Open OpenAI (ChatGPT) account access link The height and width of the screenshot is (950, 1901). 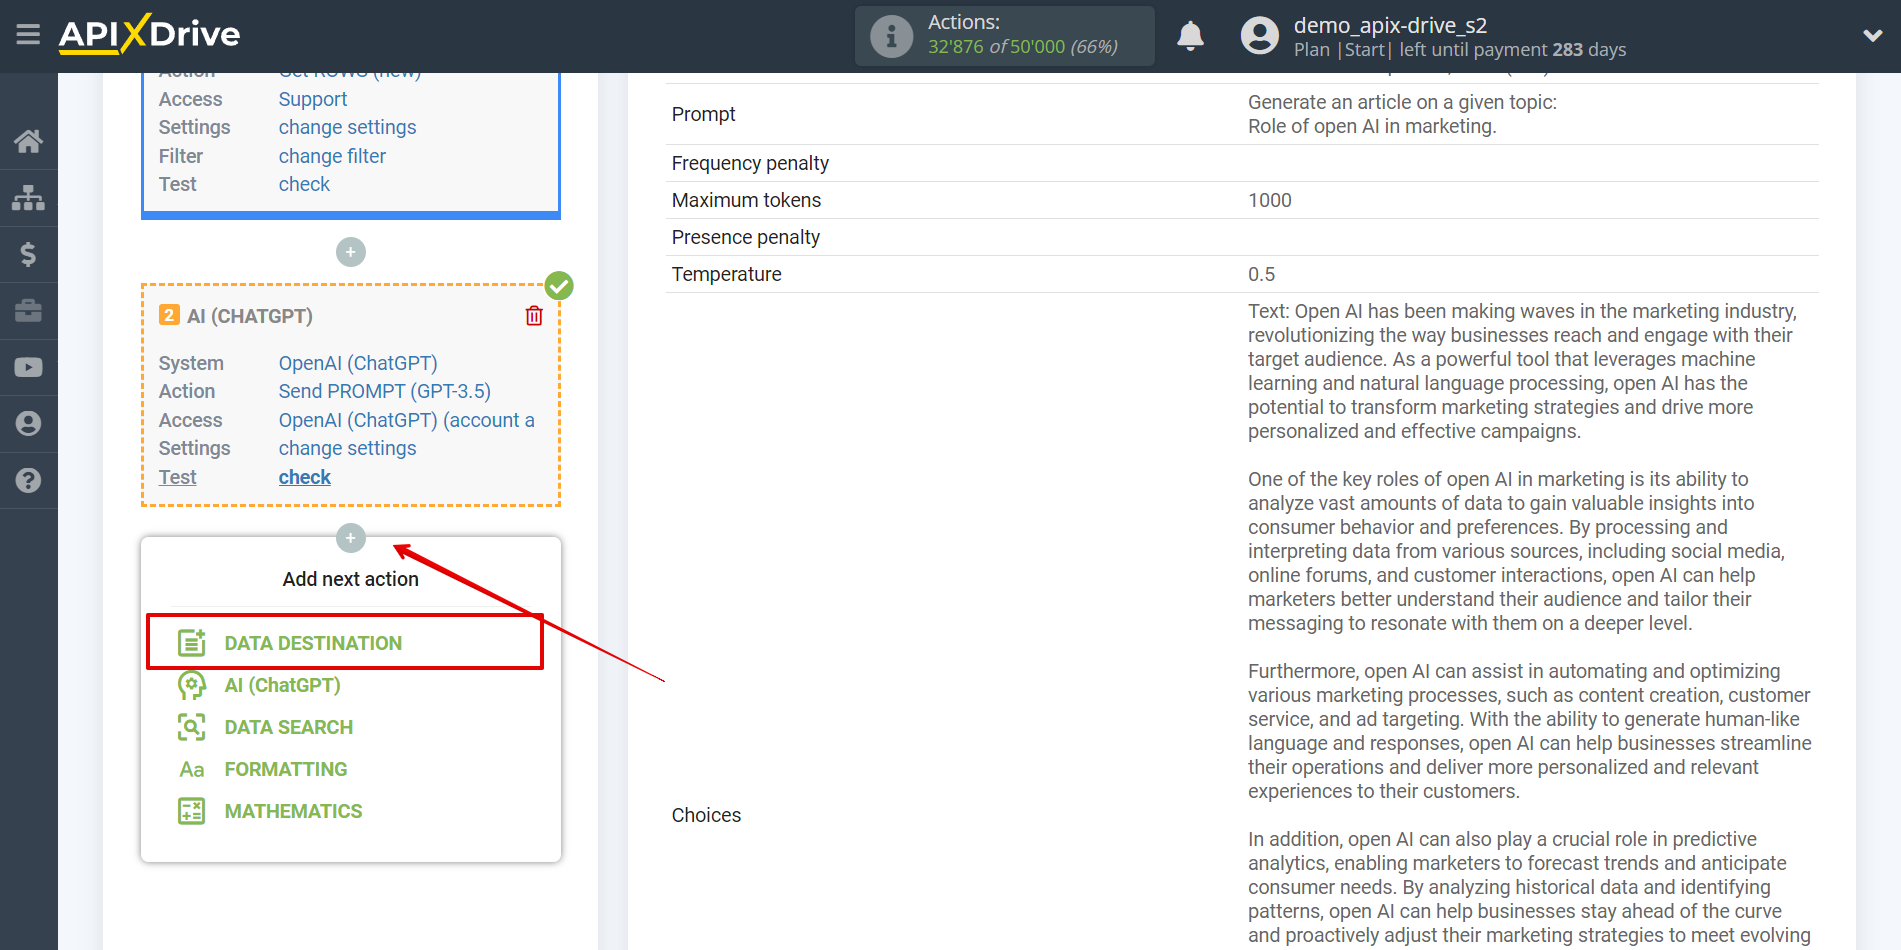(x=407, y=420)
